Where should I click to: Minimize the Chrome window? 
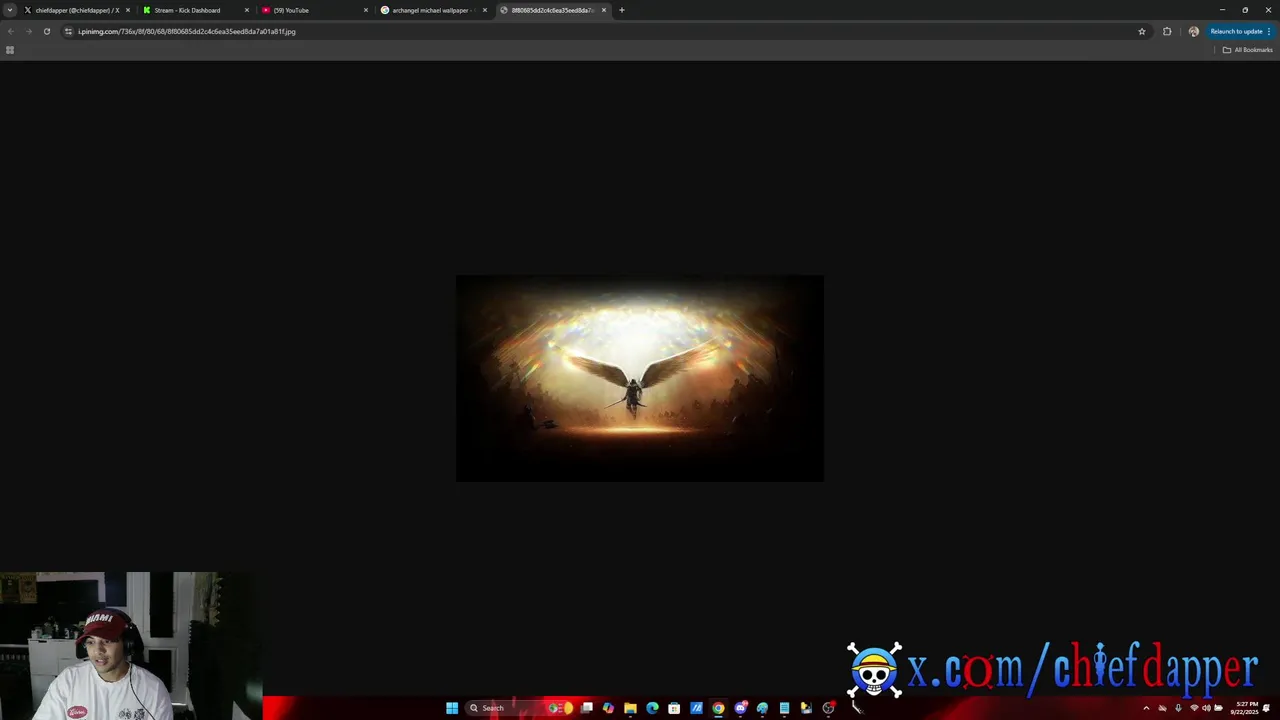pos(1222,10)
